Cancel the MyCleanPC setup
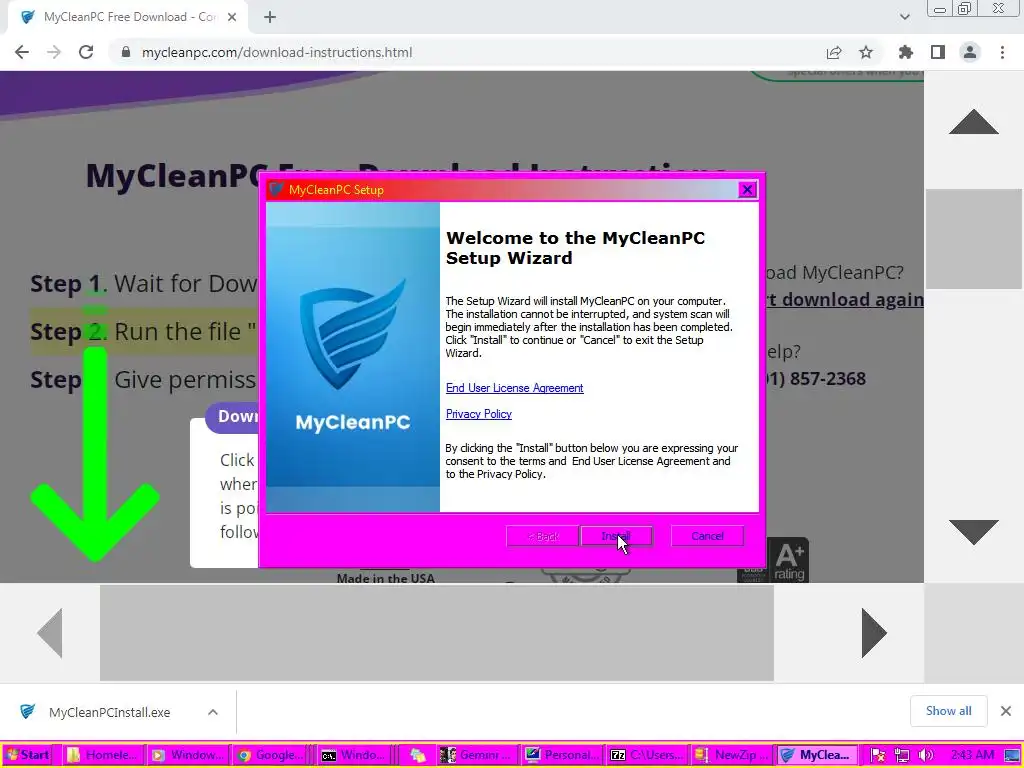This screenshot has width=1024, height=768. pos(707,536)
